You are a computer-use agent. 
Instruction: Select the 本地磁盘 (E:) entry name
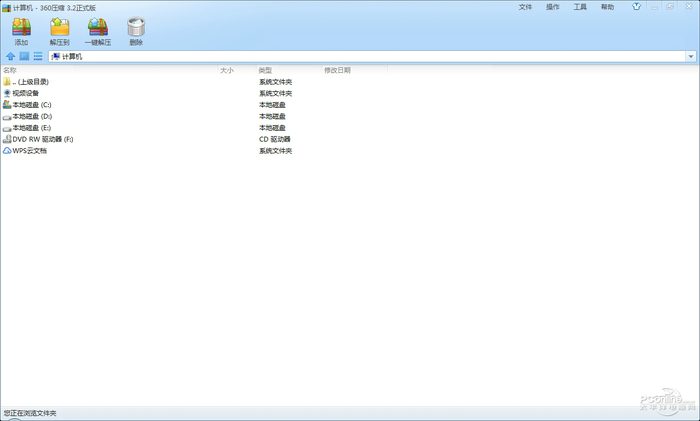pos(32,128)
